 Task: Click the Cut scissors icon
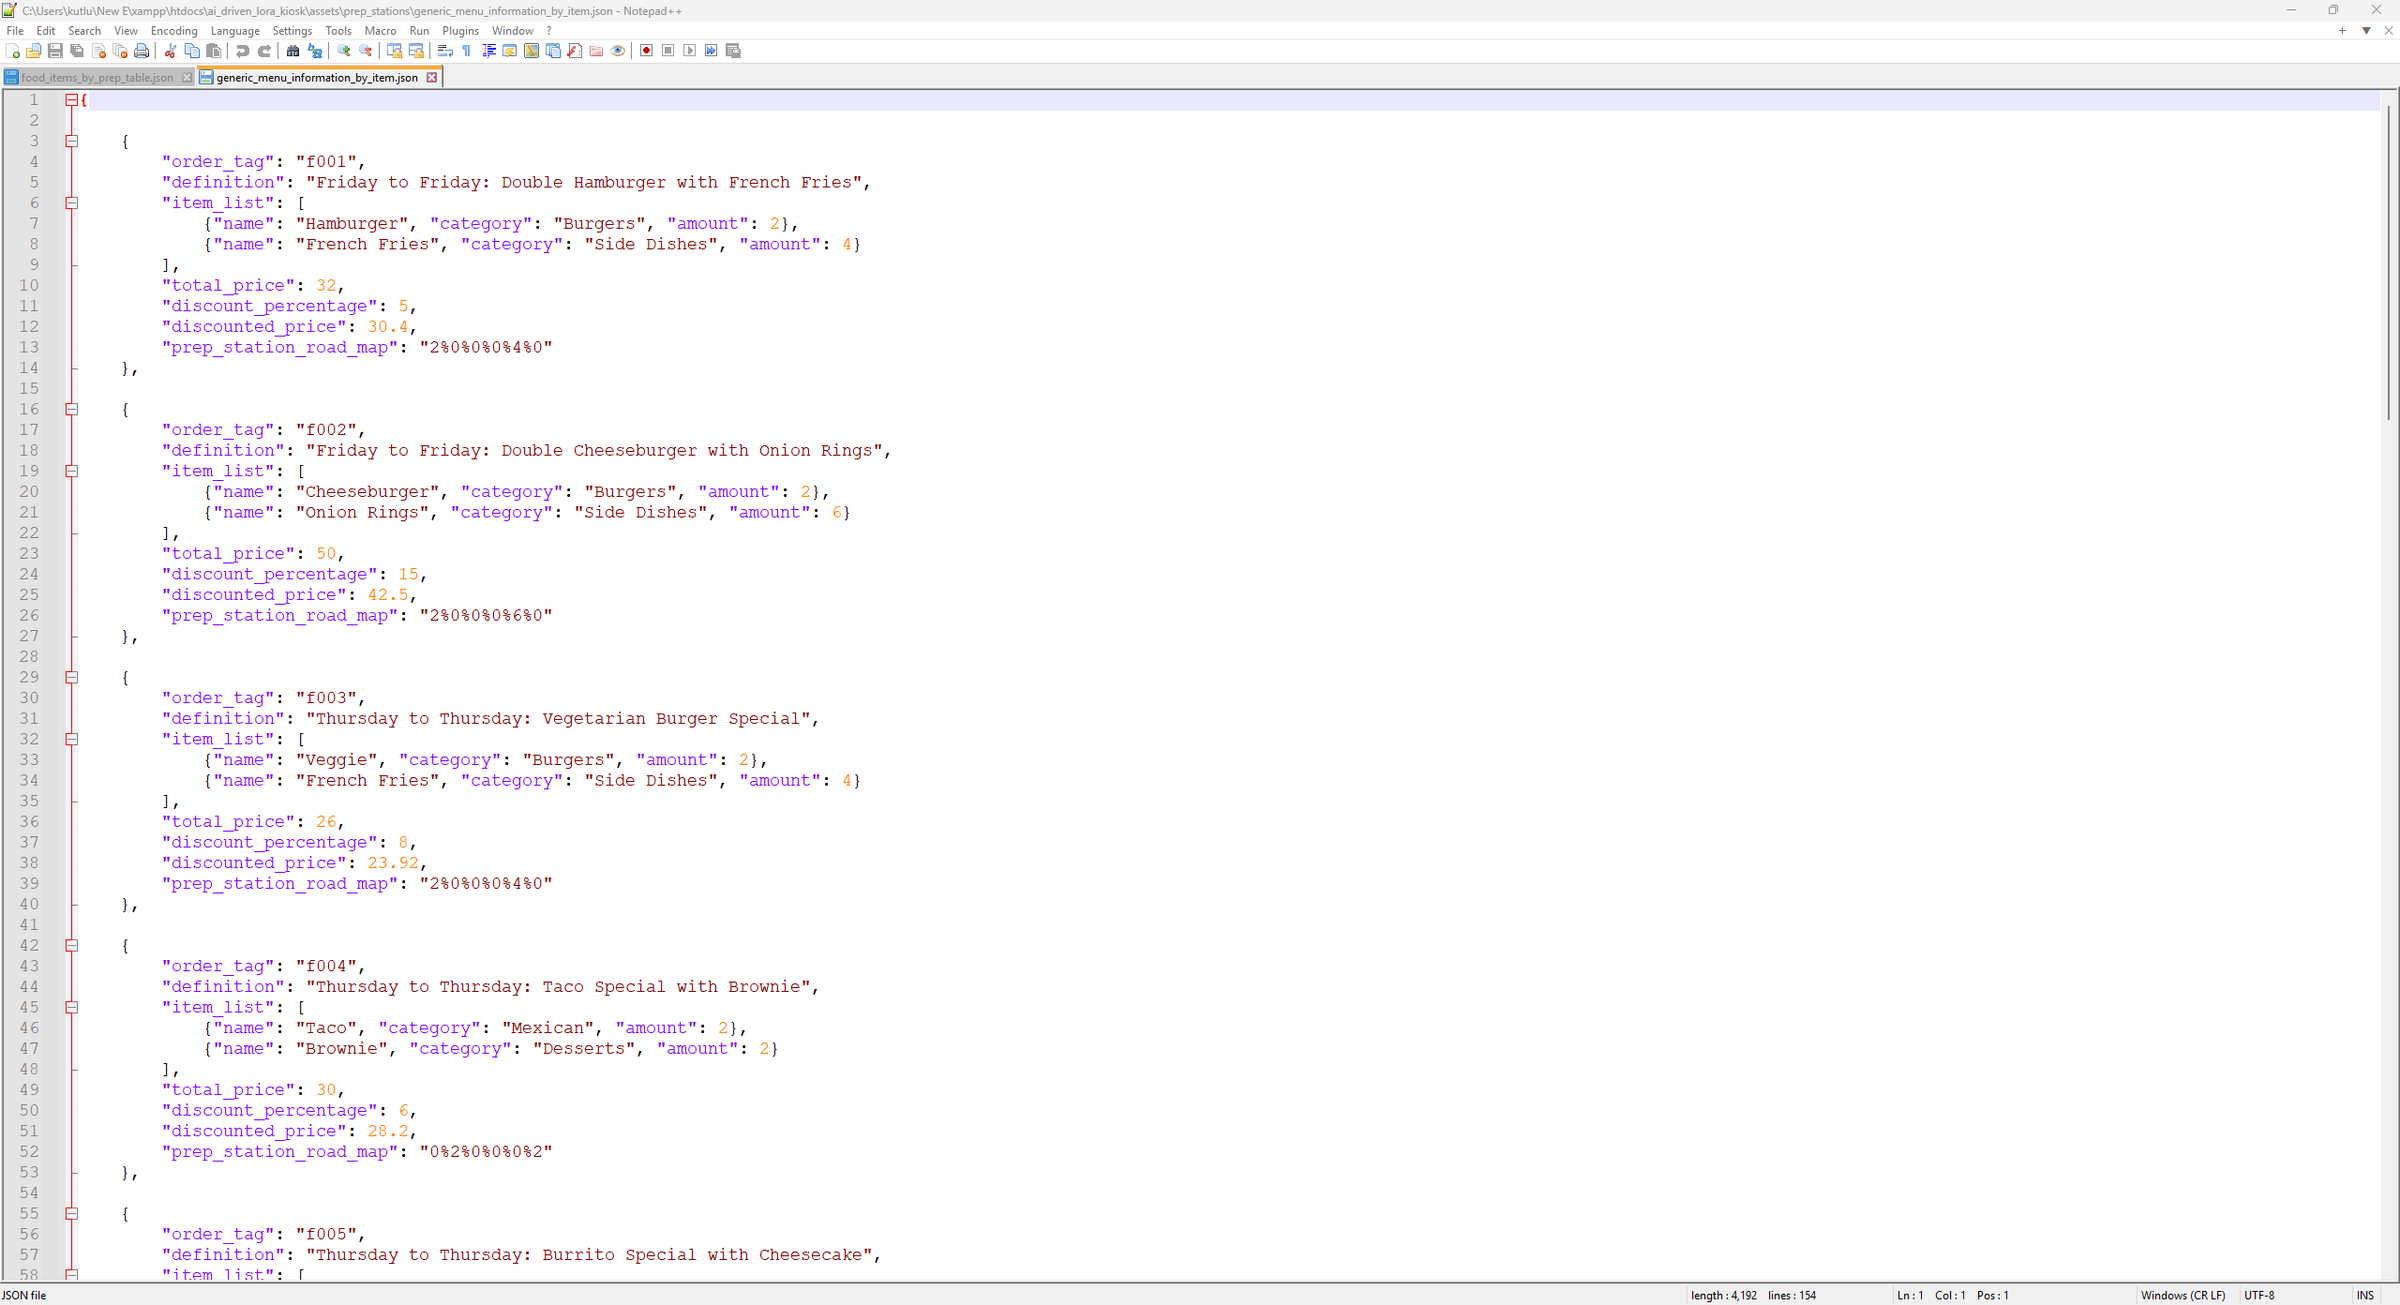pyautogui.click(x=170, y=51)
